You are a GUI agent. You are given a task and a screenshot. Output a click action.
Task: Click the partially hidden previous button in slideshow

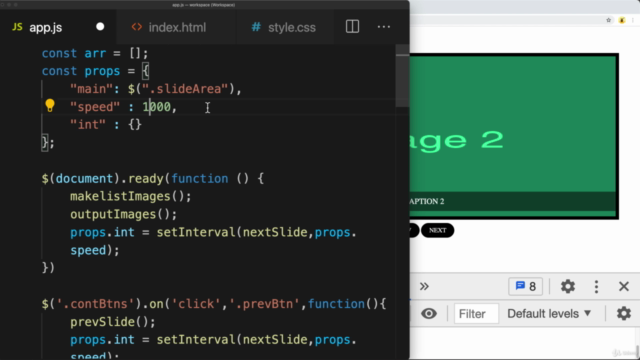414,230
